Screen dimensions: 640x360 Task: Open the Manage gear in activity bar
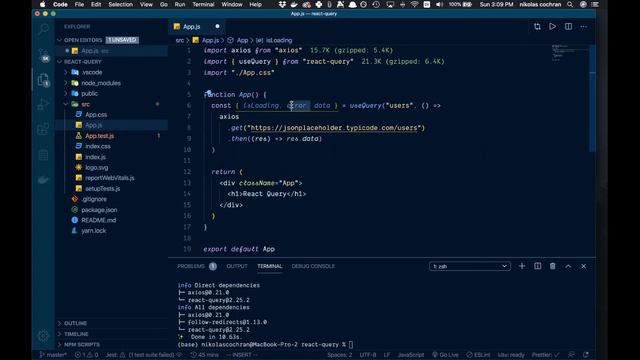click(43, 336)
